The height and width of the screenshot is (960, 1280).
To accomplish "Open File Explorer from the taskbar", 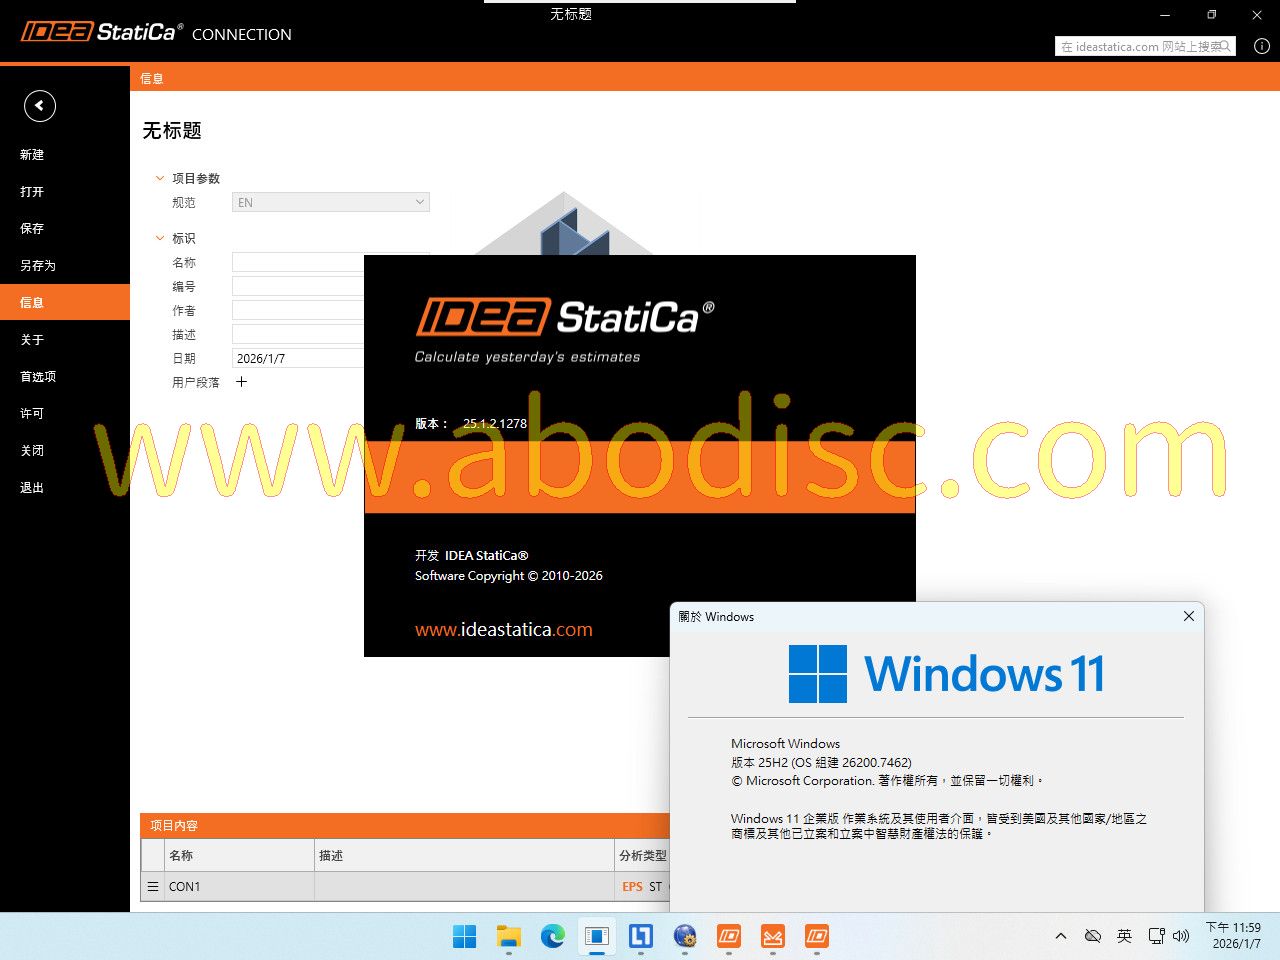I will 509,937.
